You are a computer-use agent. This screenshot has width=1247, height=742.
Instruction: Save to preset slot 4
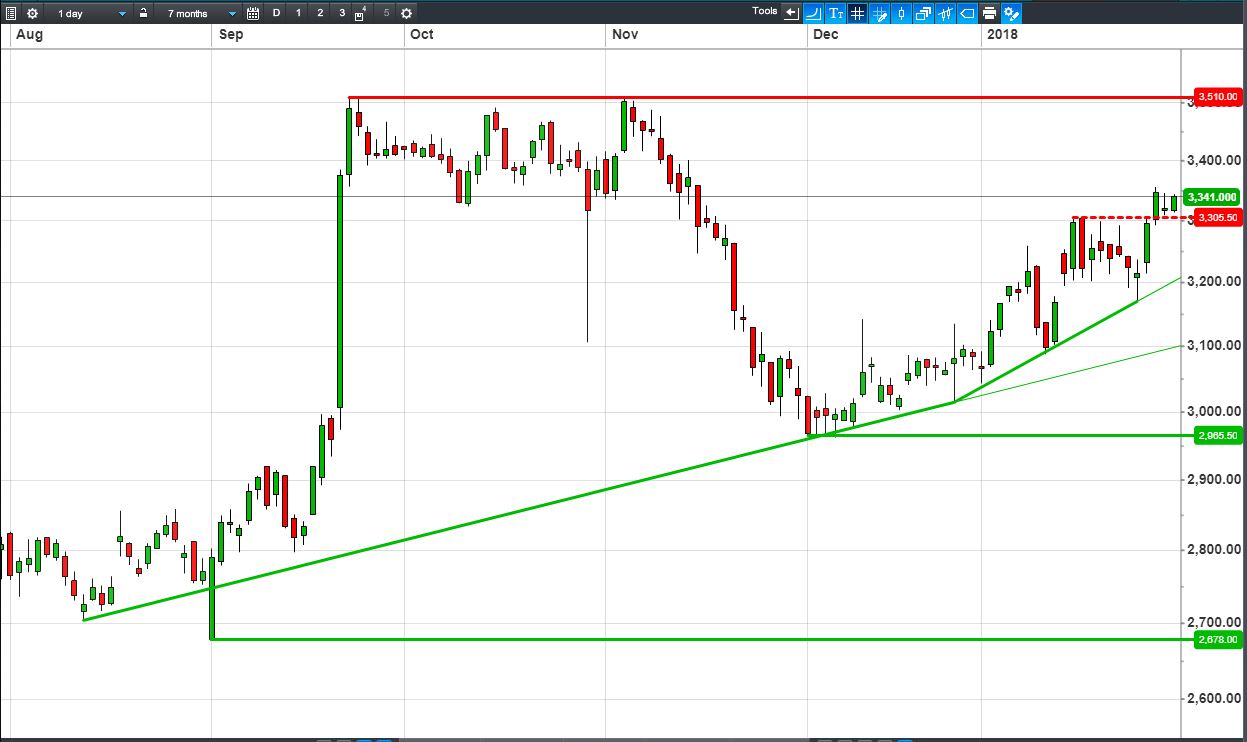(x=360, y=14)
